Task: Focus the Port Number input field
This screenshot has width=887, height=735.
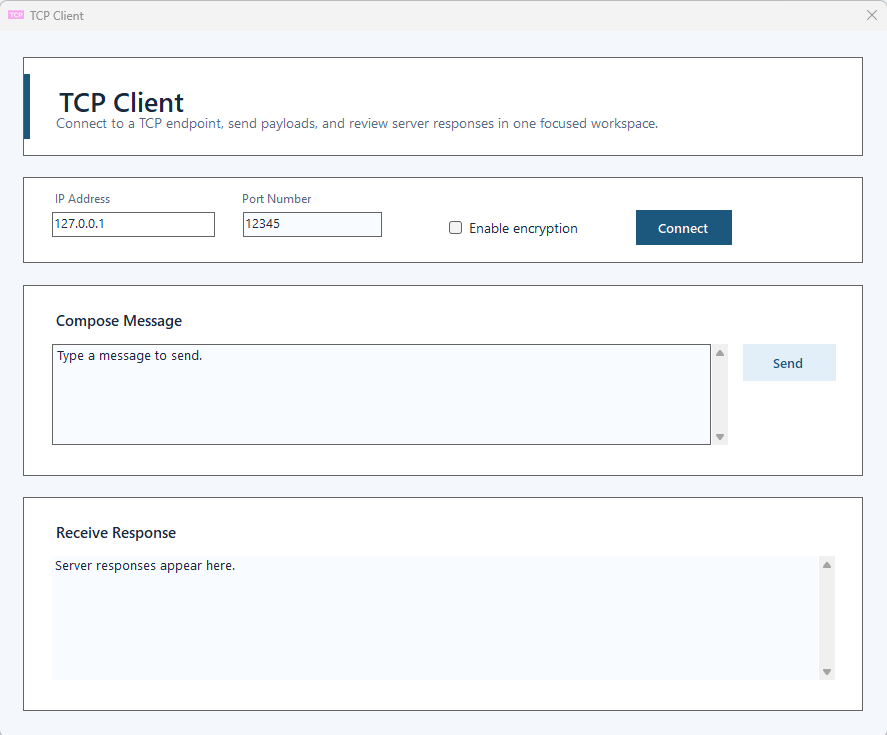Action: point(312,224)
